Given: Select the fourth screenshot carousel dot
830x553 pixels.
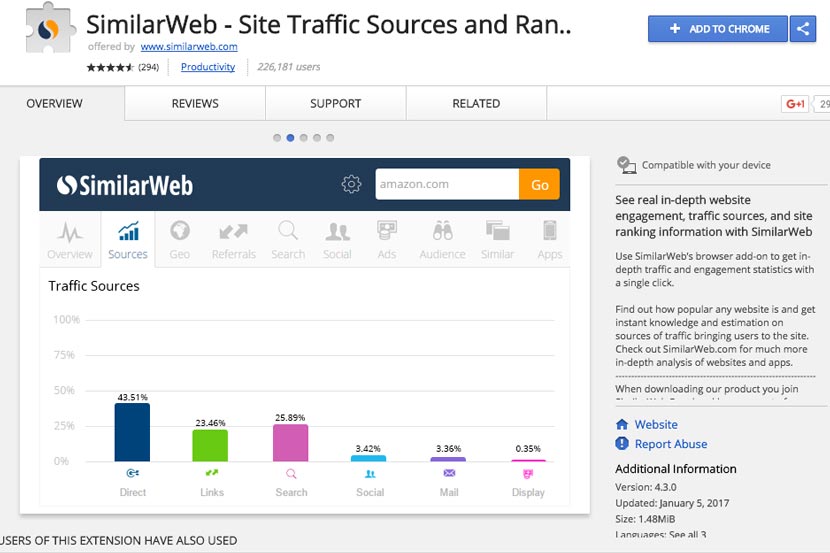Looking at the screenshot, I should click(317, 138).
